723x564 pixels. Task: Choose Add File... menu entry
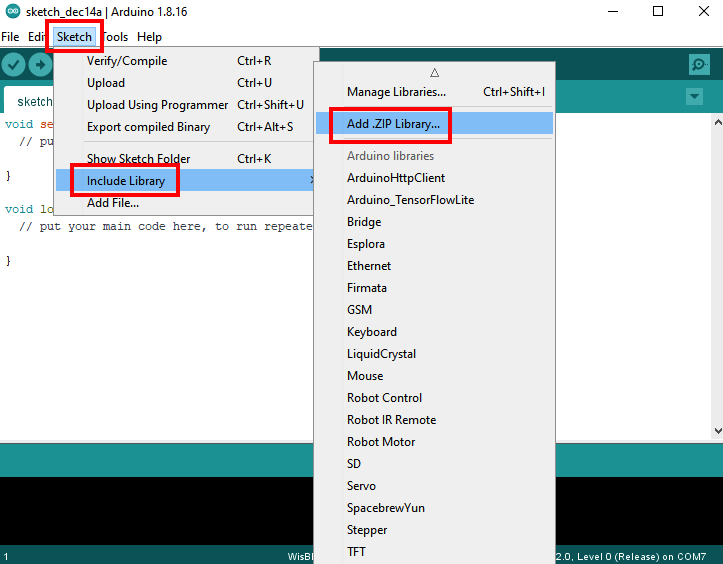click(184, 203)
